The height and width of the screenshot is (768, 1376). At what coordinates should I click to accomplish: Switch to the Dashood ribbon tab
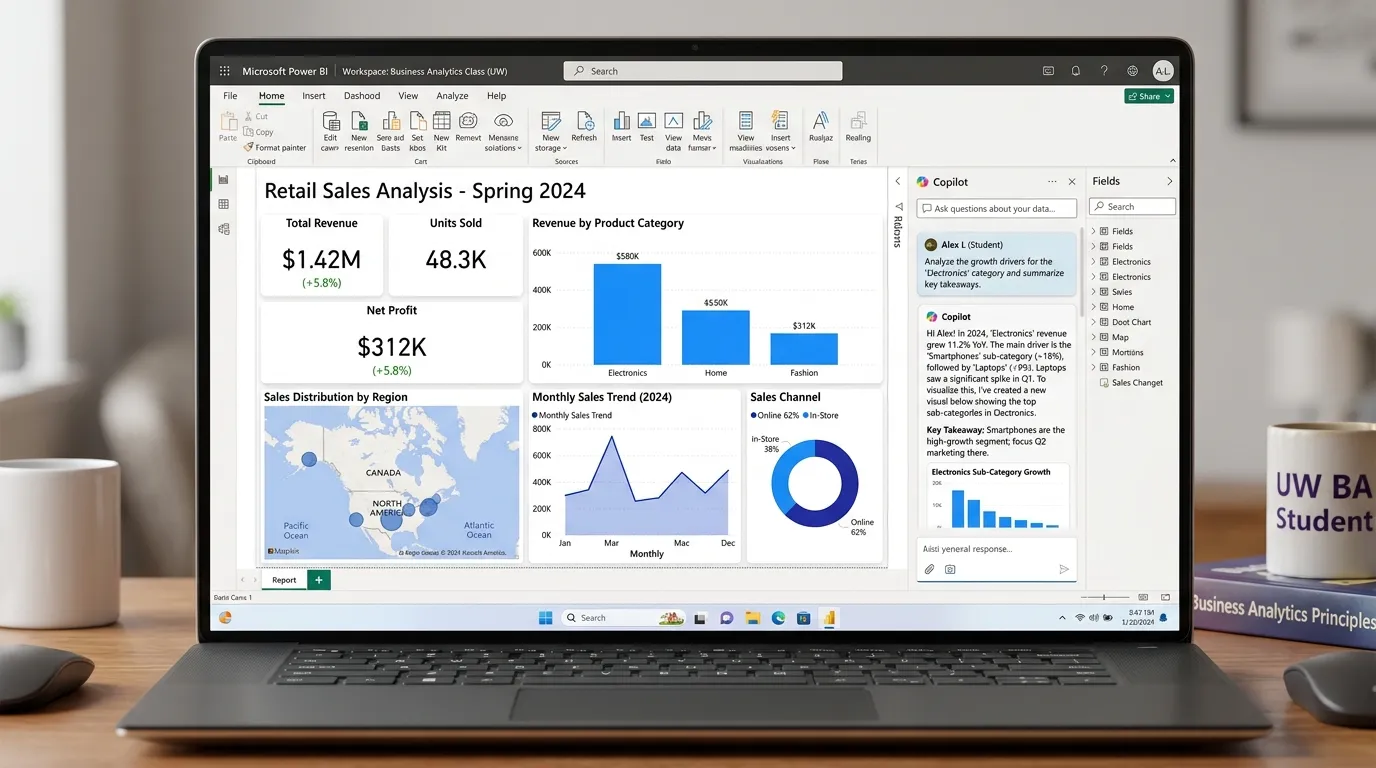362,96
